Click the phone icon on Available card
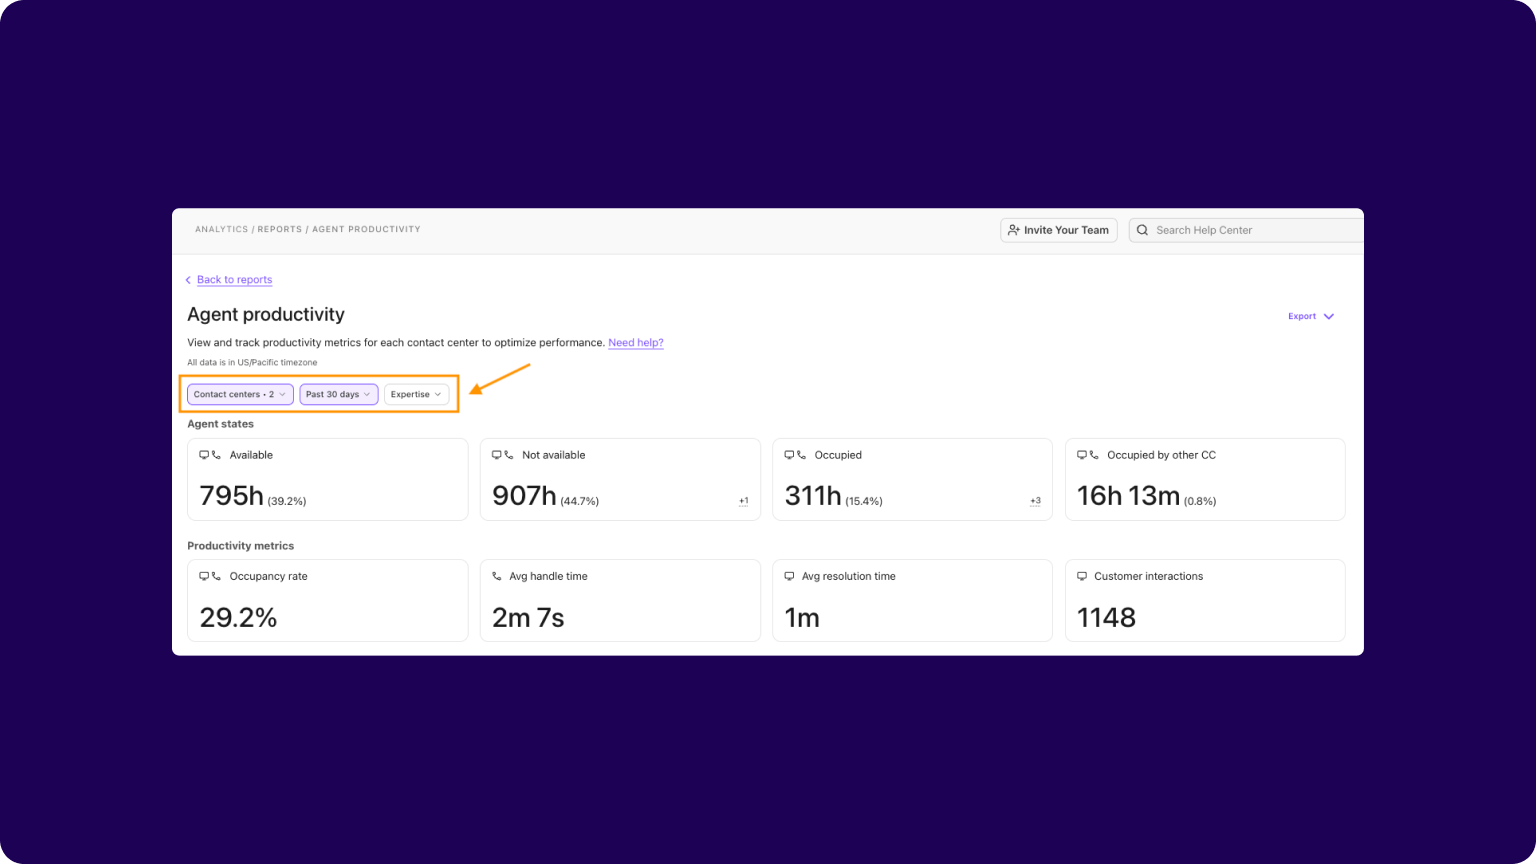This screenshot has height=864, width=1536. tap(216, 455)
